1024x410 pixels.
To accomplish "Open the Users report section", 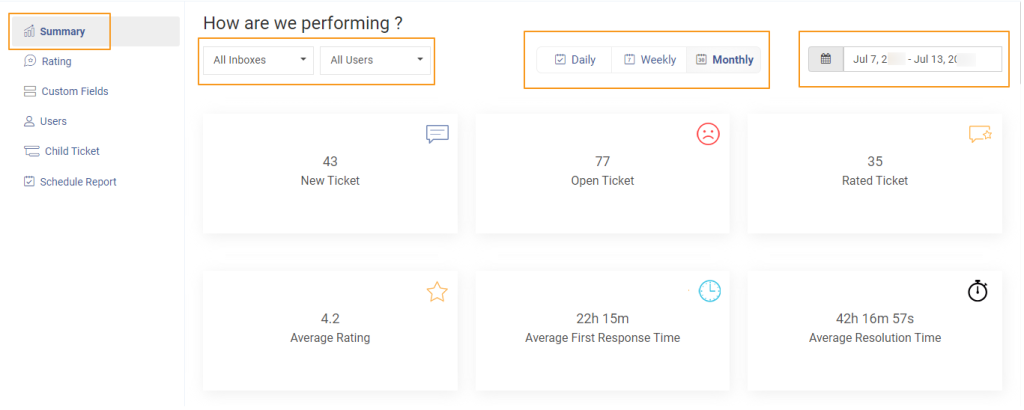I will (53, 121).
